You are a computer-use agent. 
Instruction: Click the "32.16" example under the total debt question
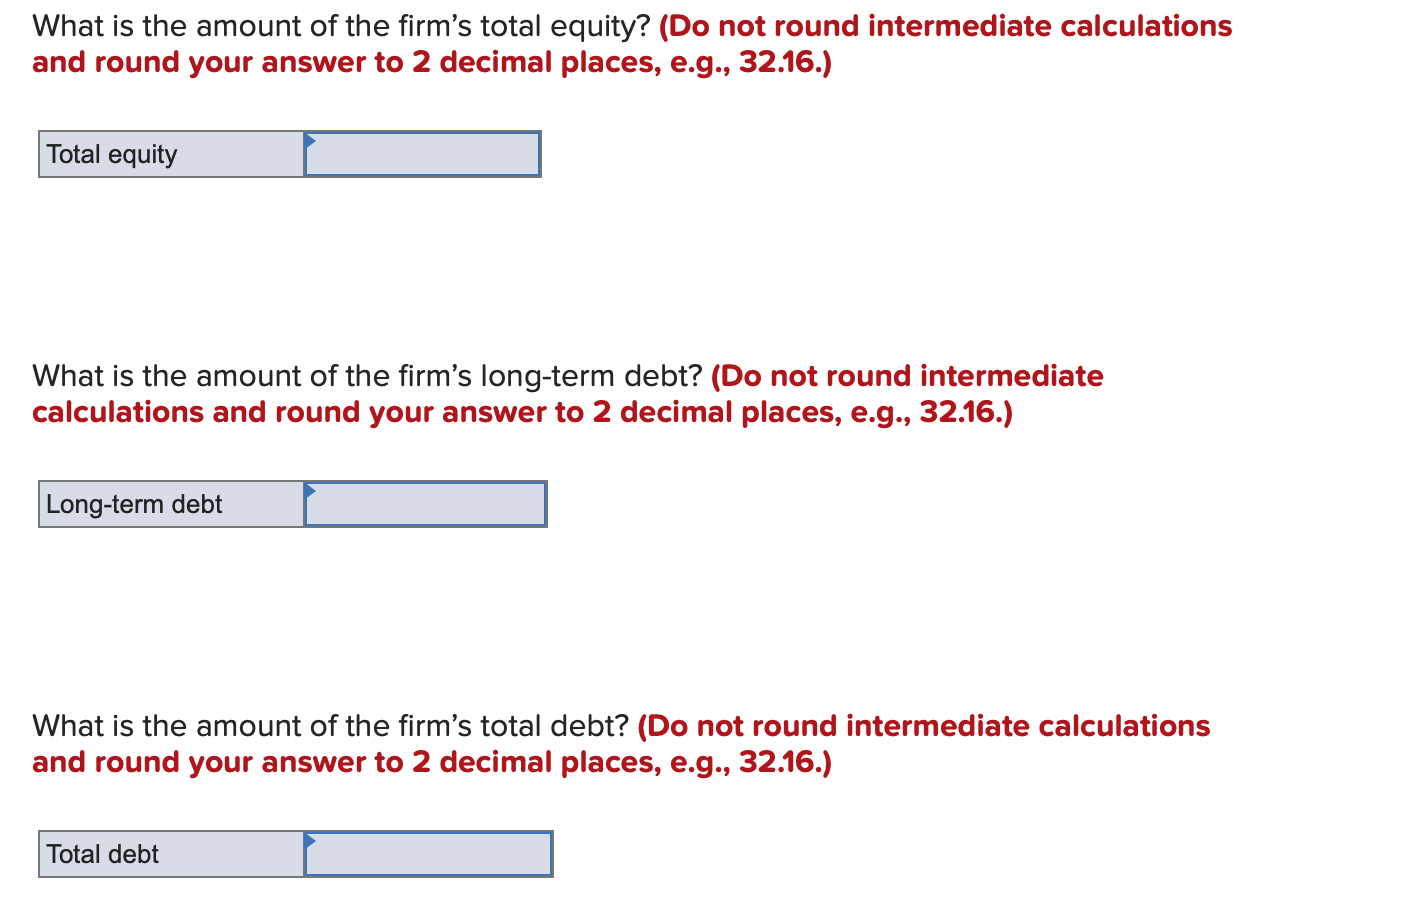[x=779, y=762]
